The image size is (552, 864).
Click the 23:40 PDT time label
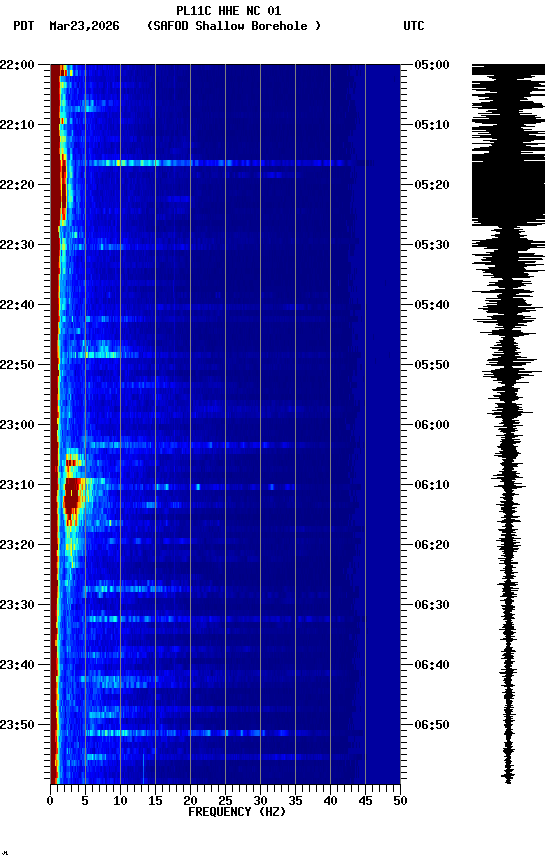tap(17, 665)
